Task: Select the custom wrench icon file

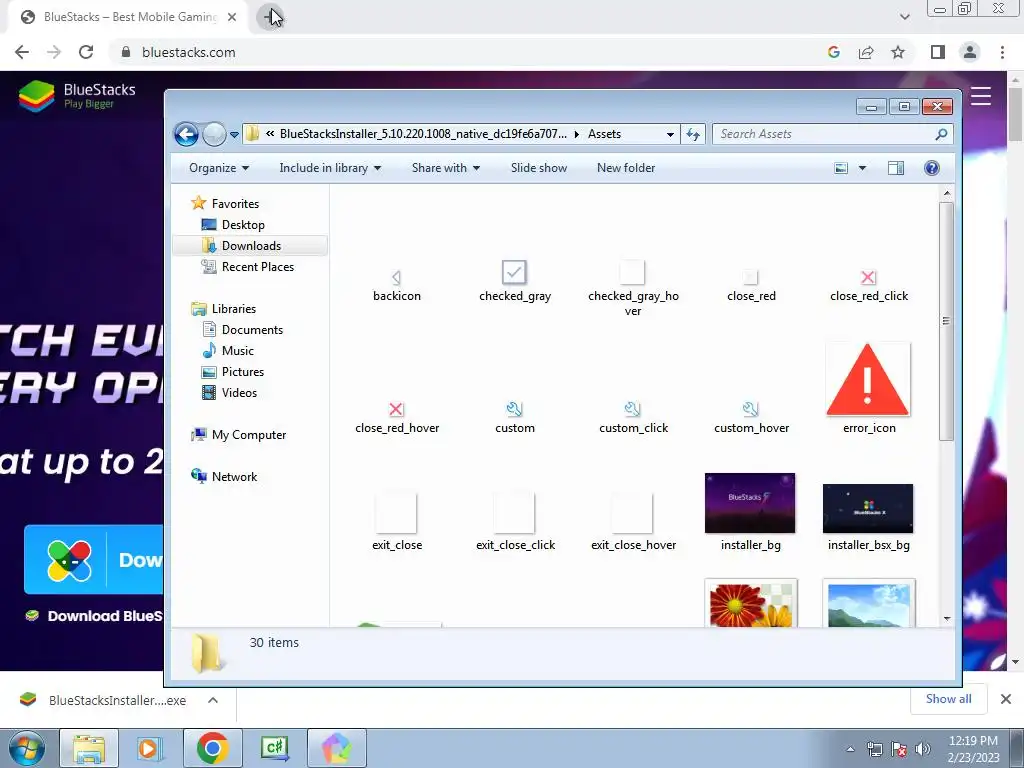Action: pos(515,419)
